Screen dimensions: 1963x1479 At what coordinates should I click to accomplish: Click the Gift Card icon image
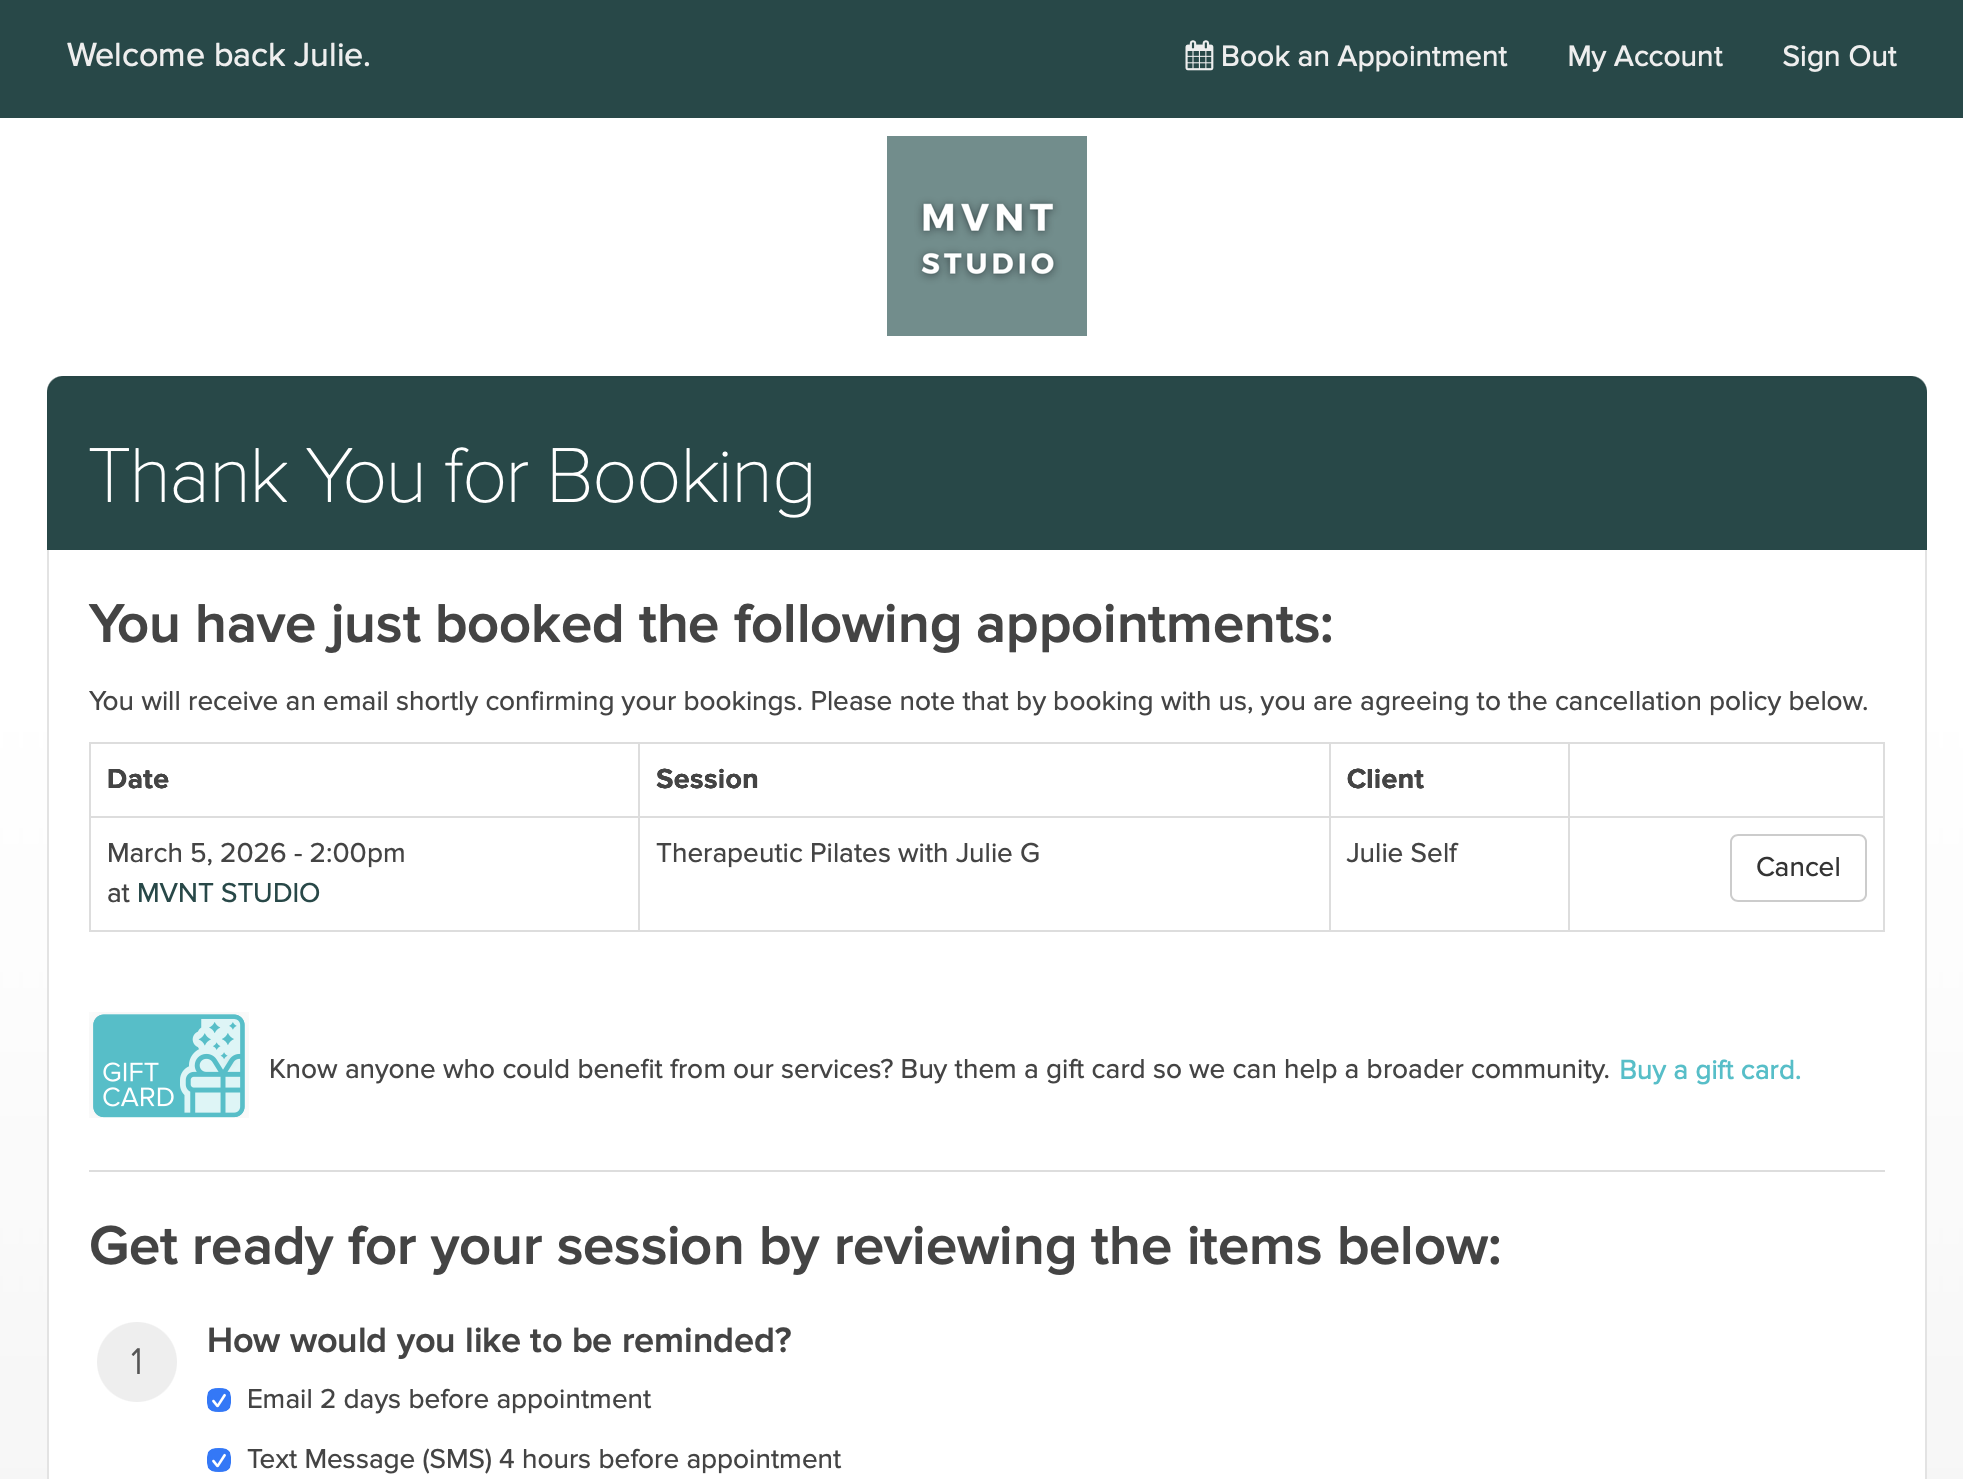point(169,1066)
